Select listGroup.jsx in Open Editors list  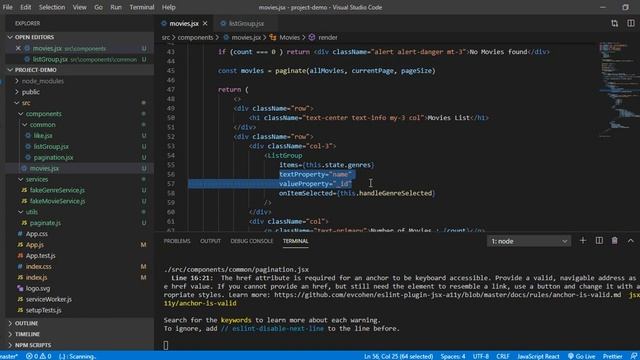80,59
